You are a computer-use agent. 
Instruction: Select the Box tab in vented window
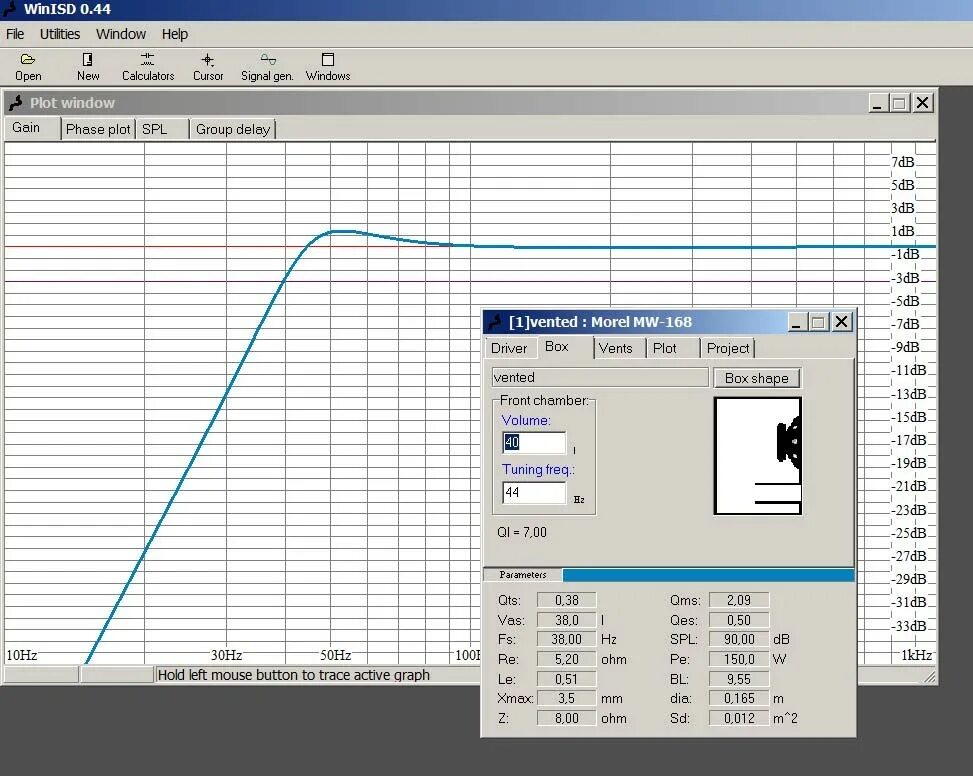[x=565, y=347]
